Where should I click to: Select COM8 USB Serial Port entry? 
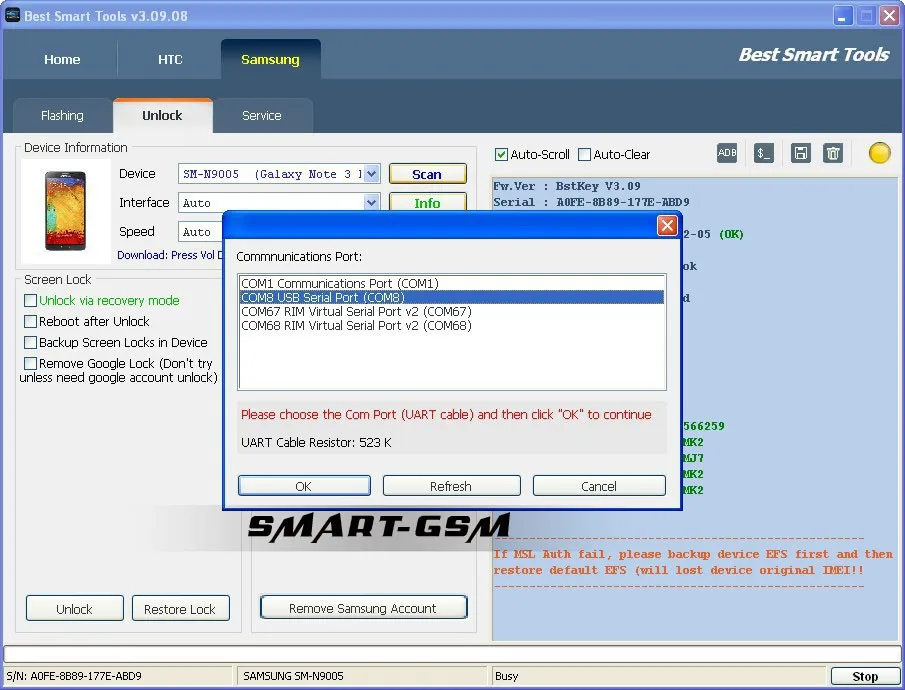[x=451, y=297]
